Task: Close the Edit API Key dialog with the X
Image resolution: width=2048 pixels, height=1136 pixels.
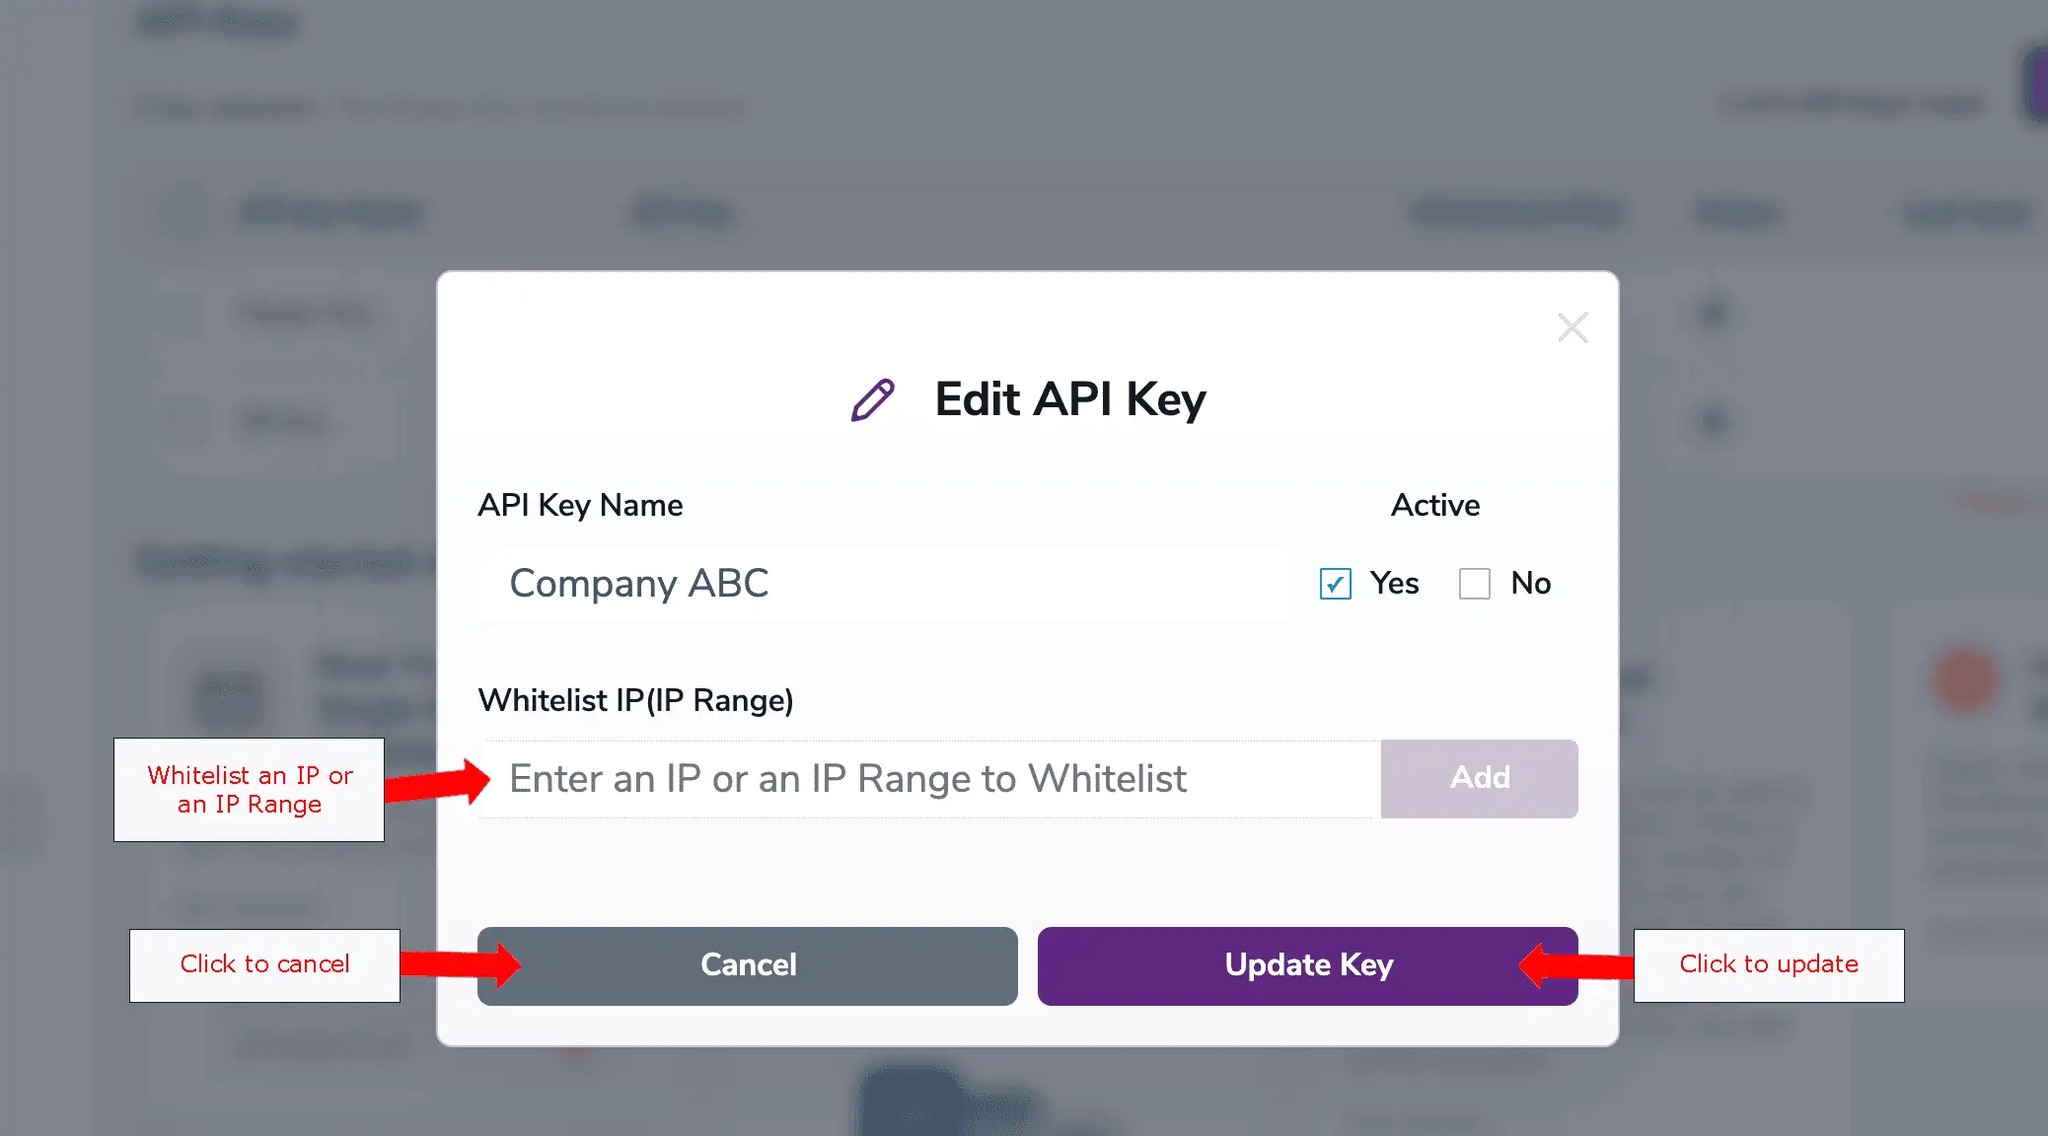Action: (x=1572, y=327)
